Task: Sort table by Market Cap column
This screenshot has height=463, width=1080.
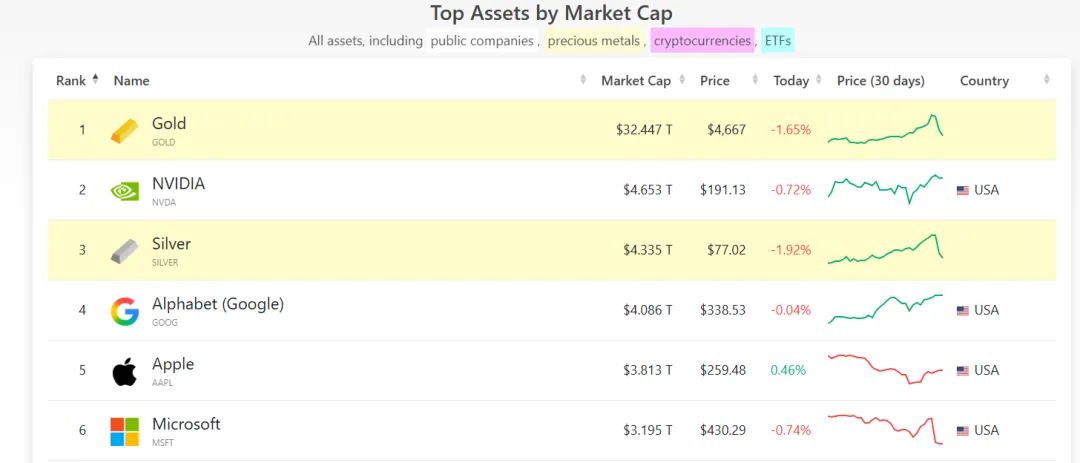Action: (635, 81)
